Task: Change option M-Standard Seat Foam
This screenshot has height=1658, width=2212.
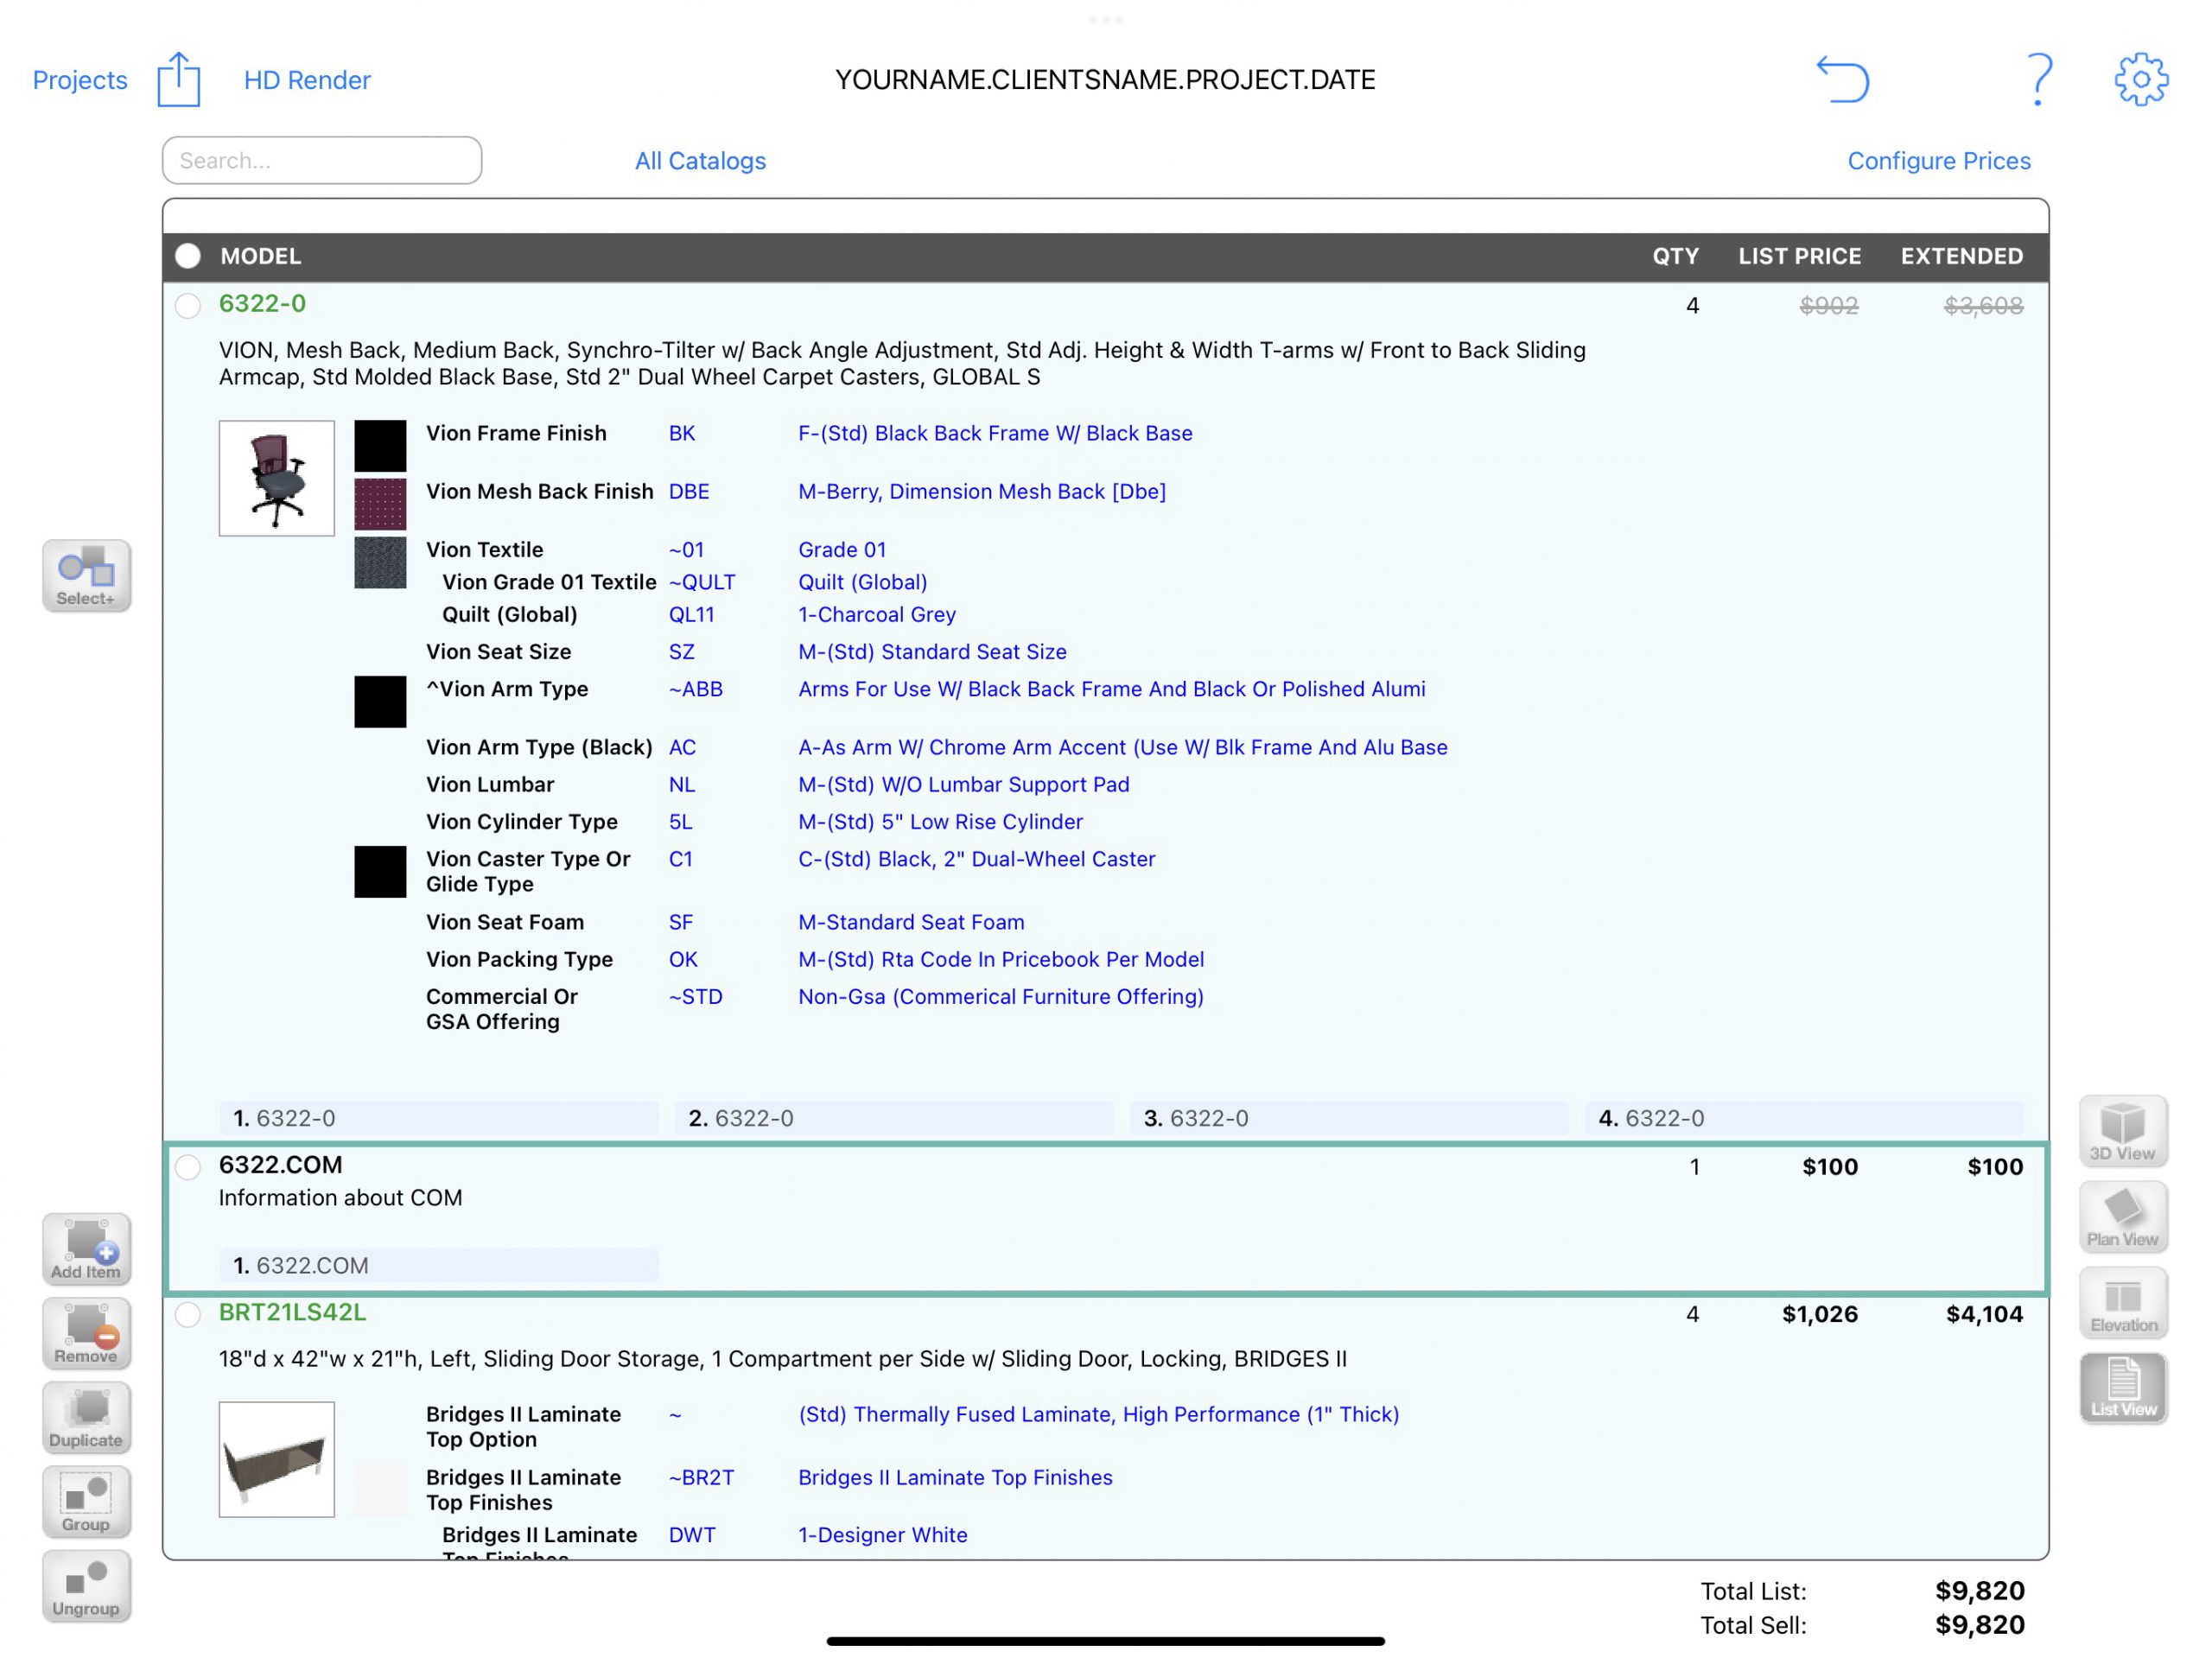Action: (x=911, y=922)
